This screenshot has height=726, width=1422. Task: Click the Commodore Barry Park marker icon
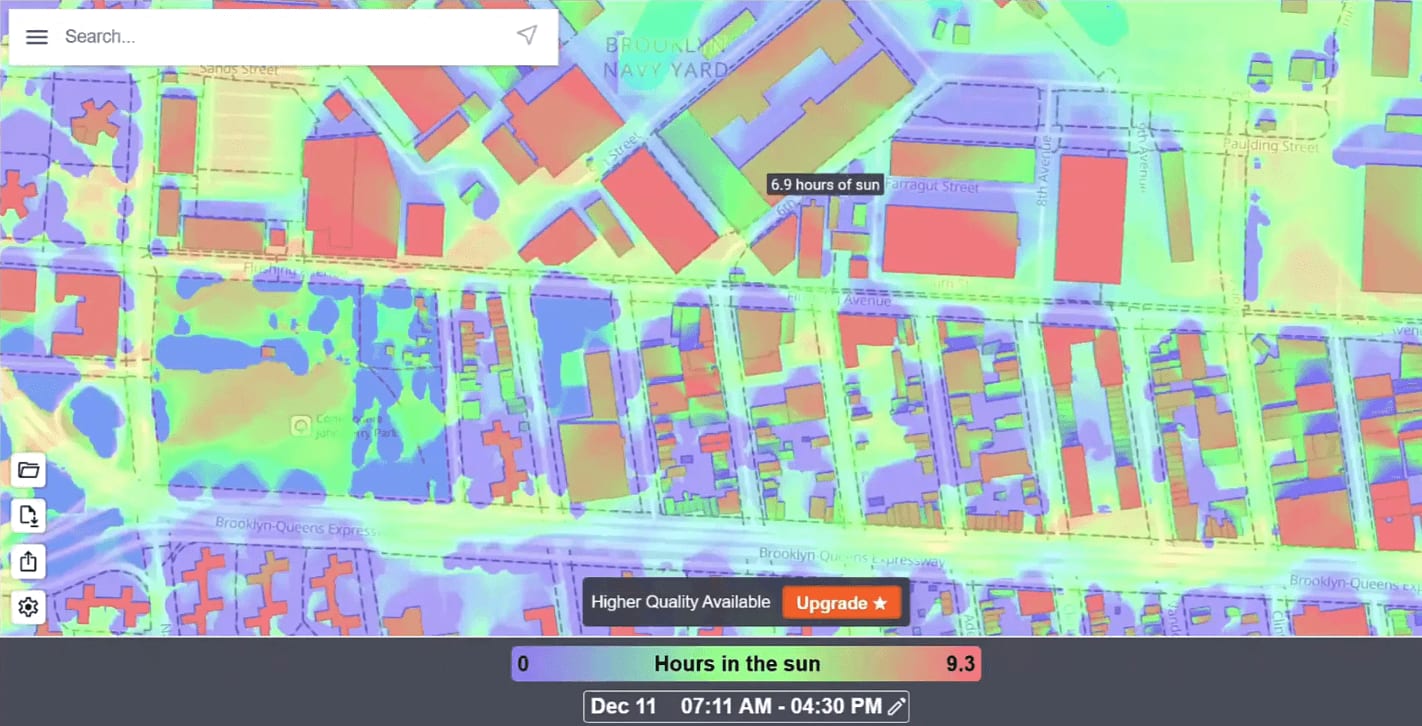[300, 425]
